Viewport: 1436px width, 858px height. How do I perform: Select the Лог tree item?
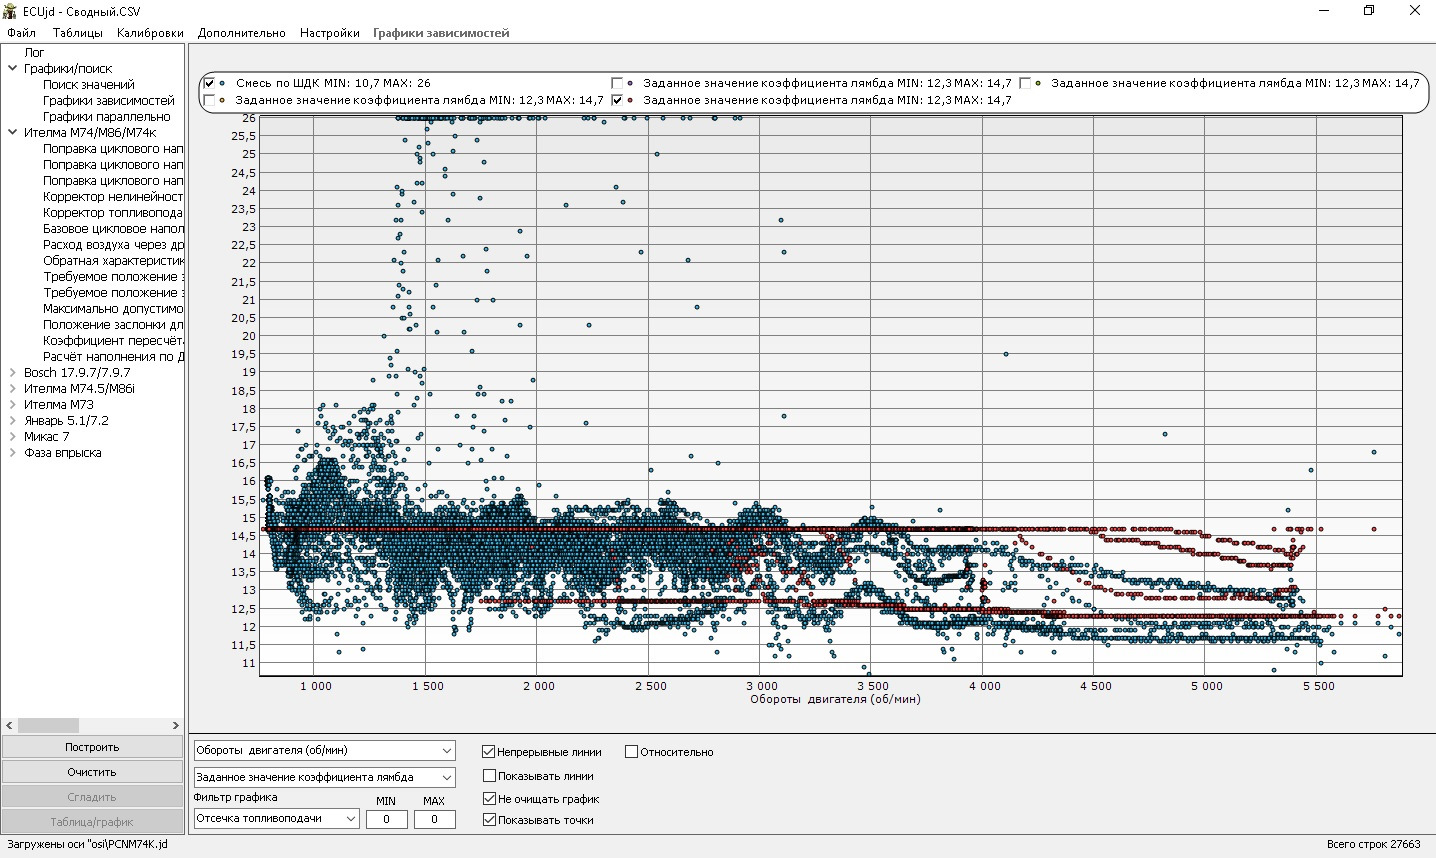point(34,53)
